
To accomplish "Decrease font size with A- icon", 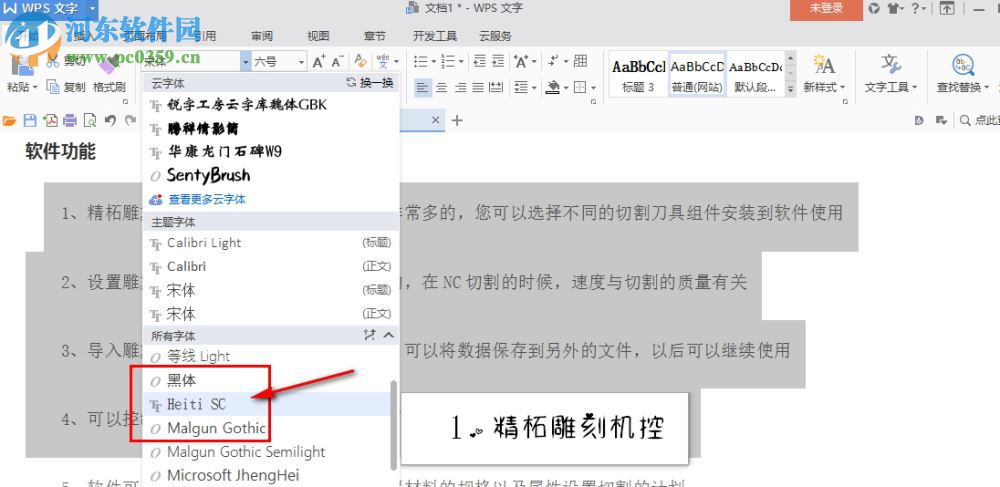I will point(338,61).
